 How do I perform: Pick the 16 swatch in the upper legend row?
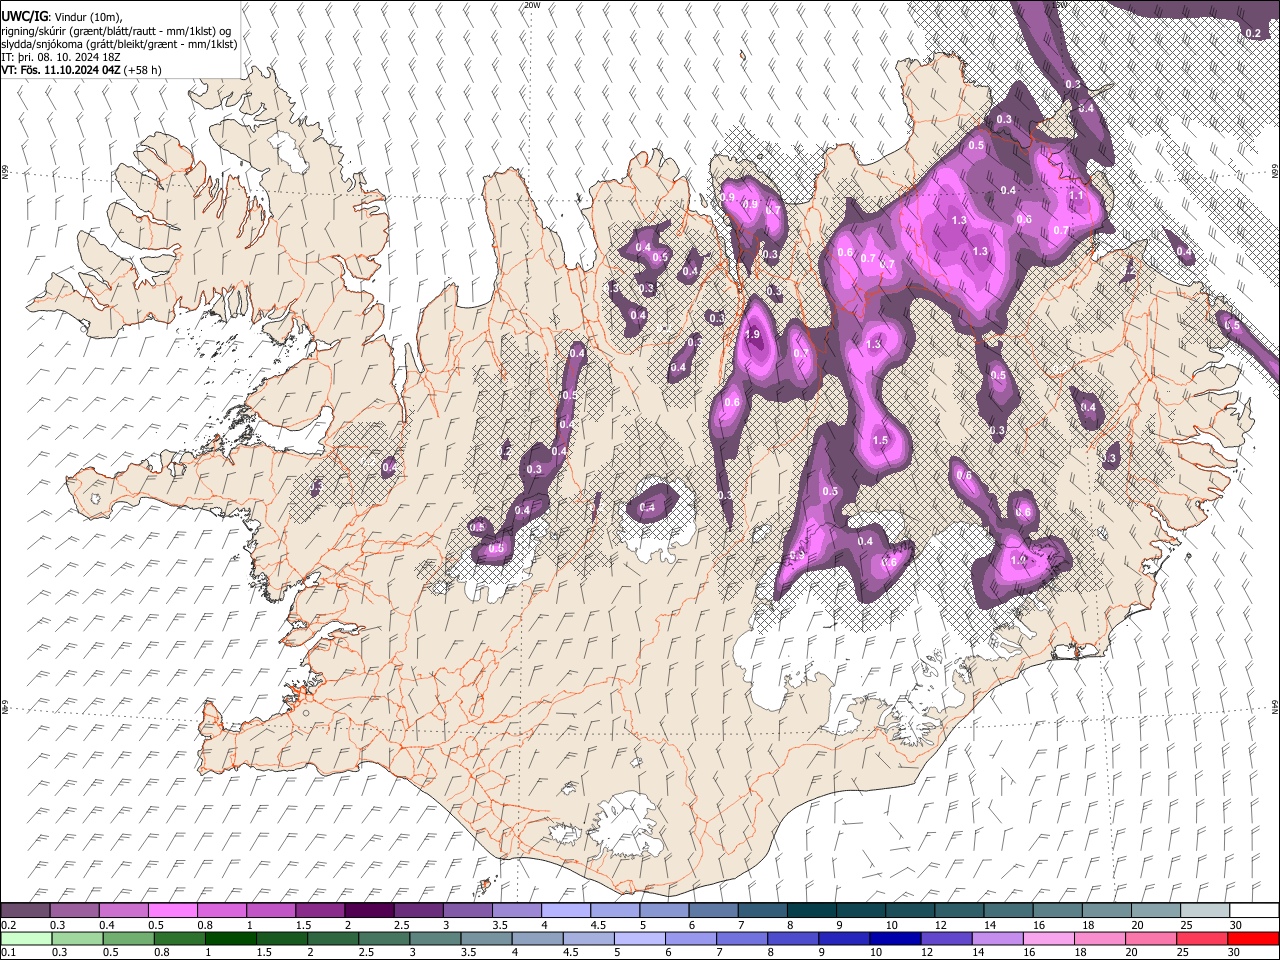point(1057,911)
